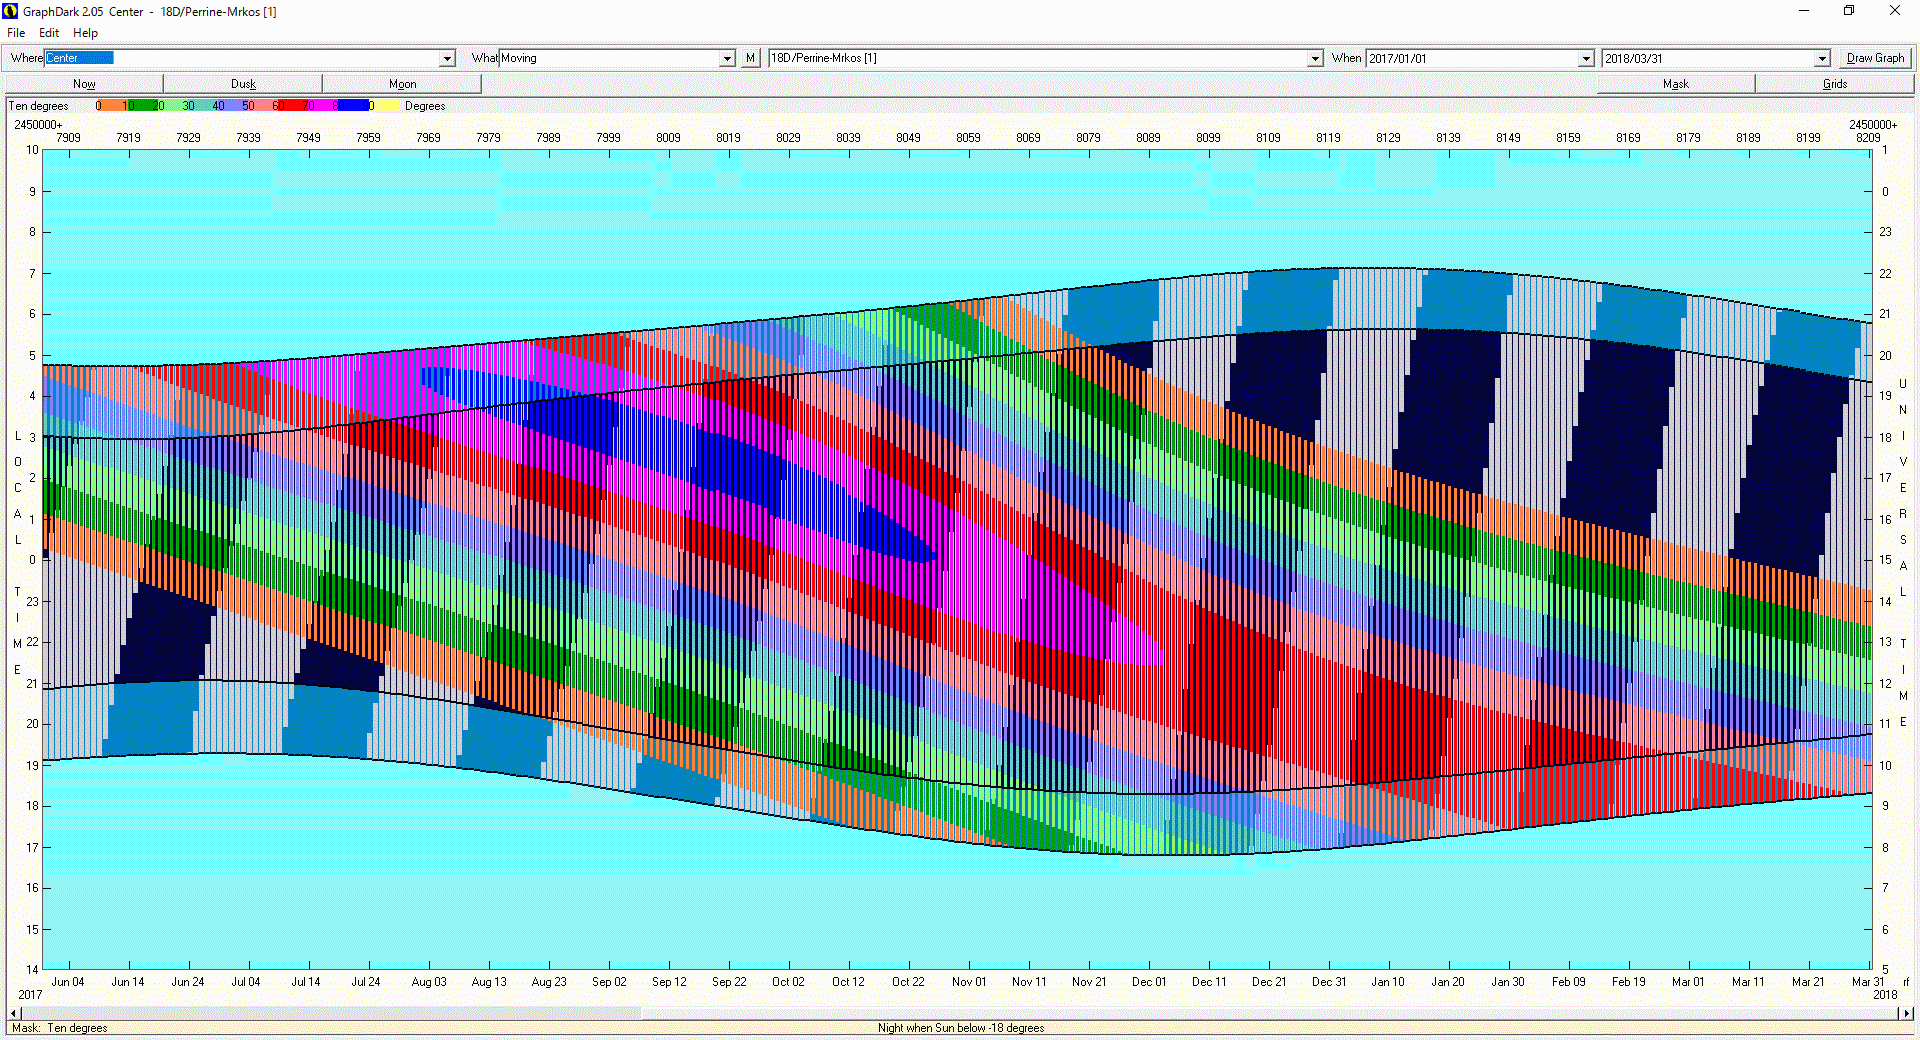Click the 'Nov 01' date axis label

(x=969, y=982)
